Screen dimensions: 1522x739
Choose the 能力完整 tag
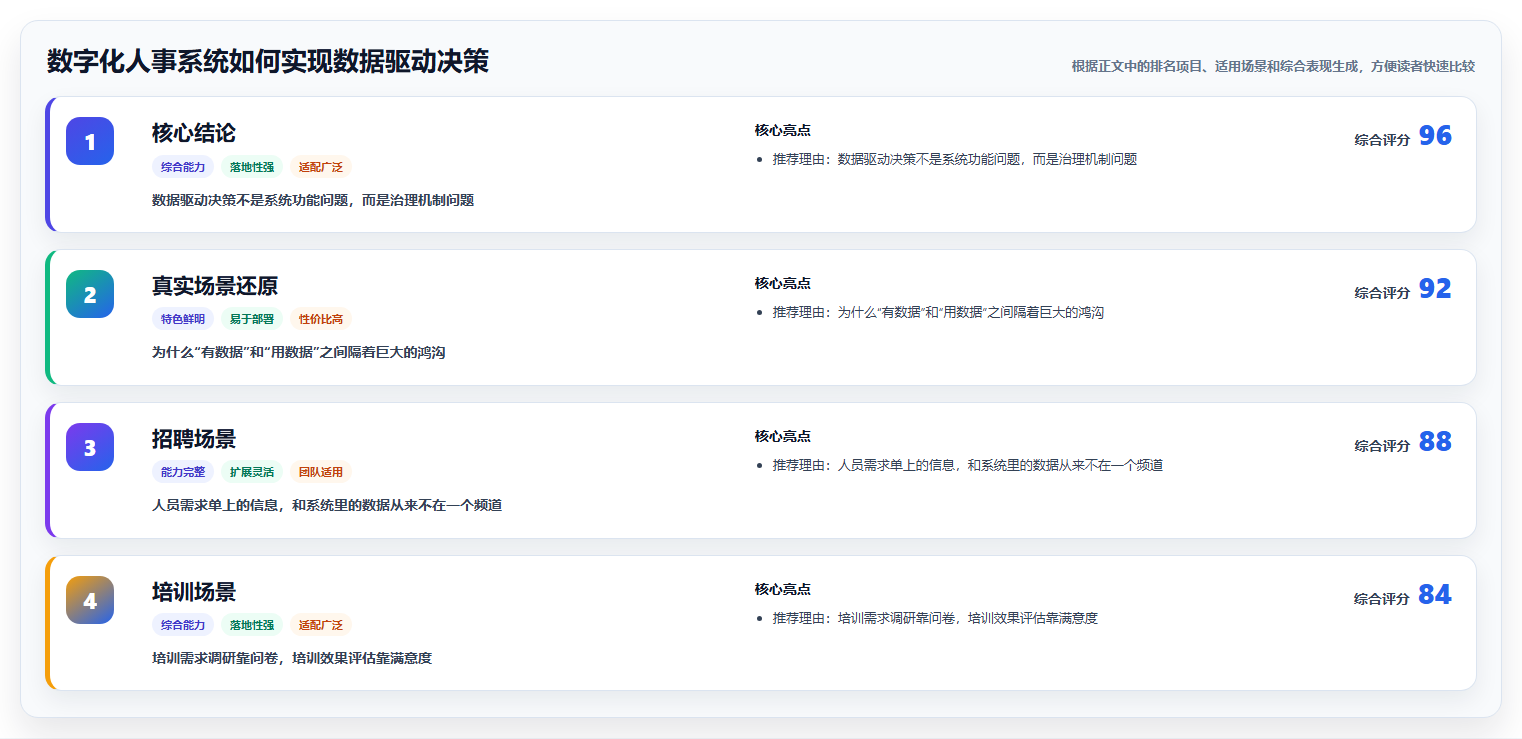pyautogui.click(x=183, y=472)
